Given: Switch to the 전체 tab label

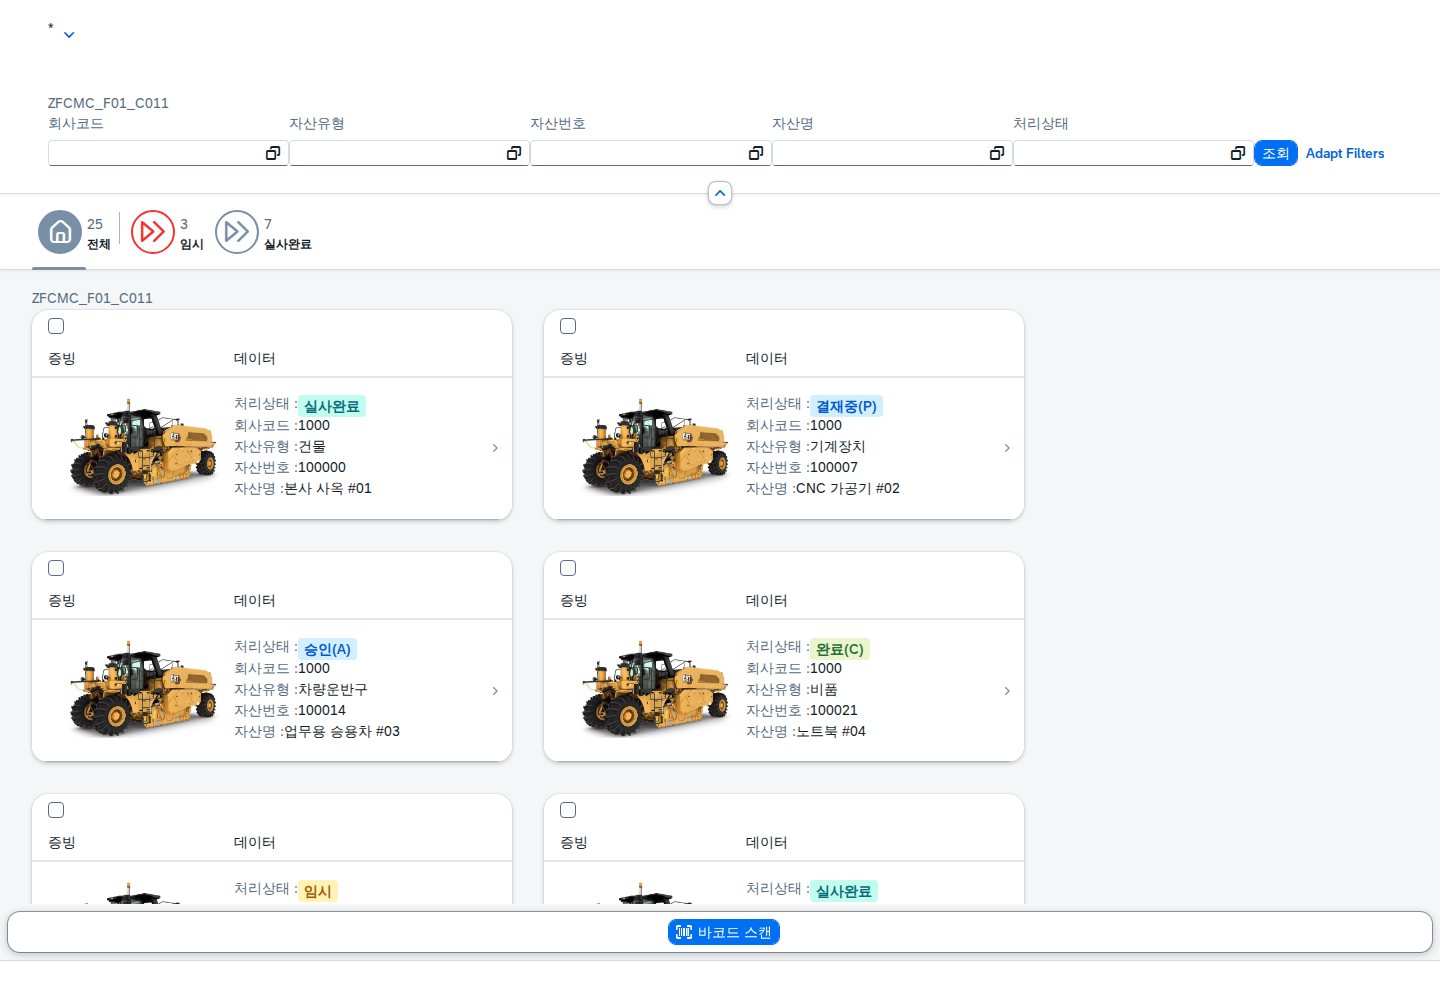Looking at the screenshot, I should pos(99,244).
